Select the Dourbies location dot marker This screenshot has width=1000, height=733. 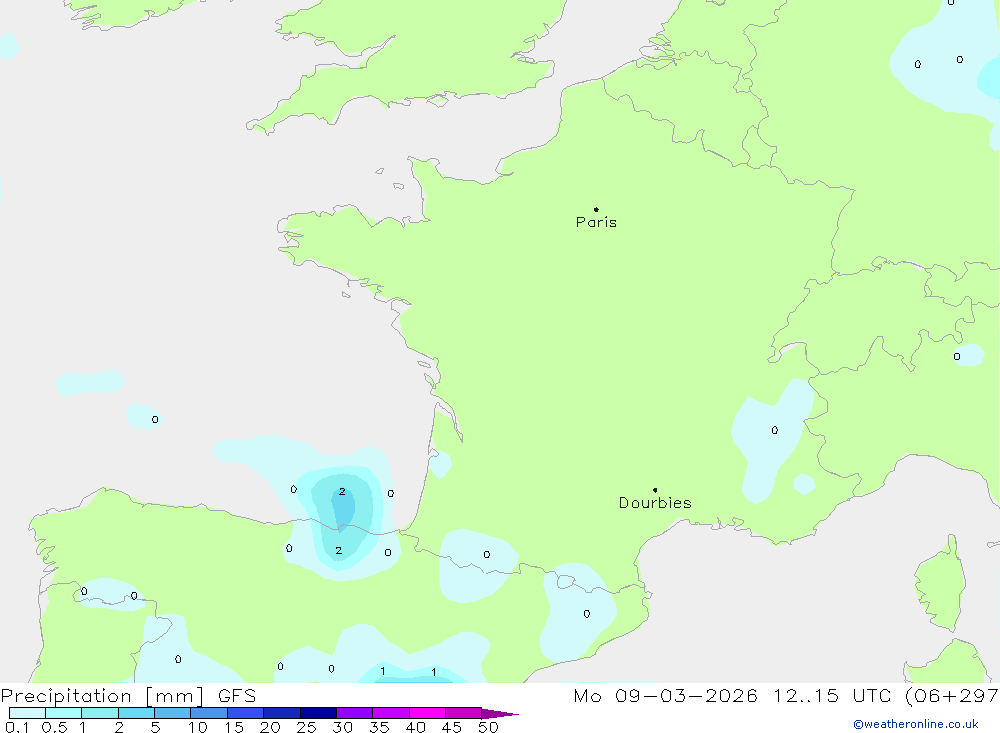click(655, 490)
